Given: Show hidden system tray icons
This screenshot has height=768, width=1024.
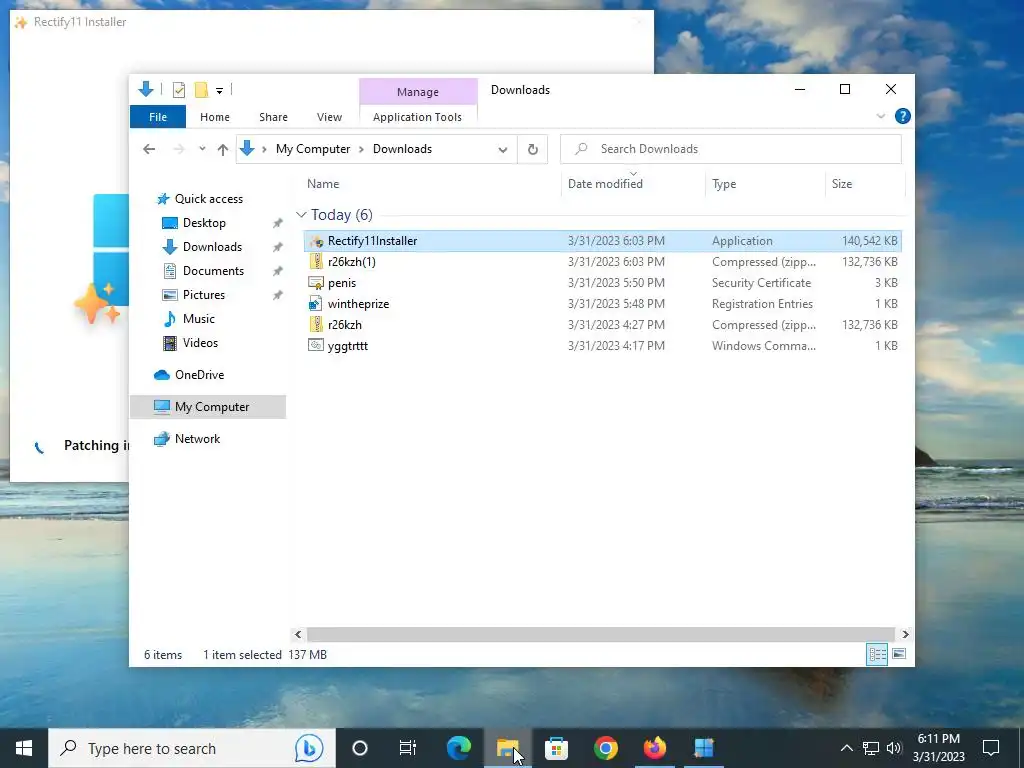Looking at the screenshot, I should coord(846,748).
